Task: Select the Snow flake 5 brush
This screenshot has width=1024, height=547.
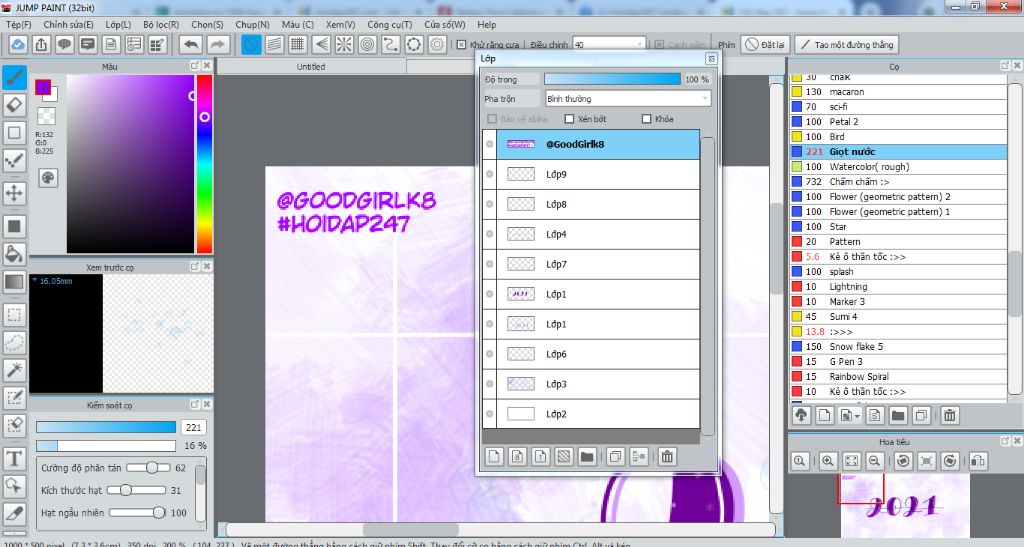Action: 899,347
